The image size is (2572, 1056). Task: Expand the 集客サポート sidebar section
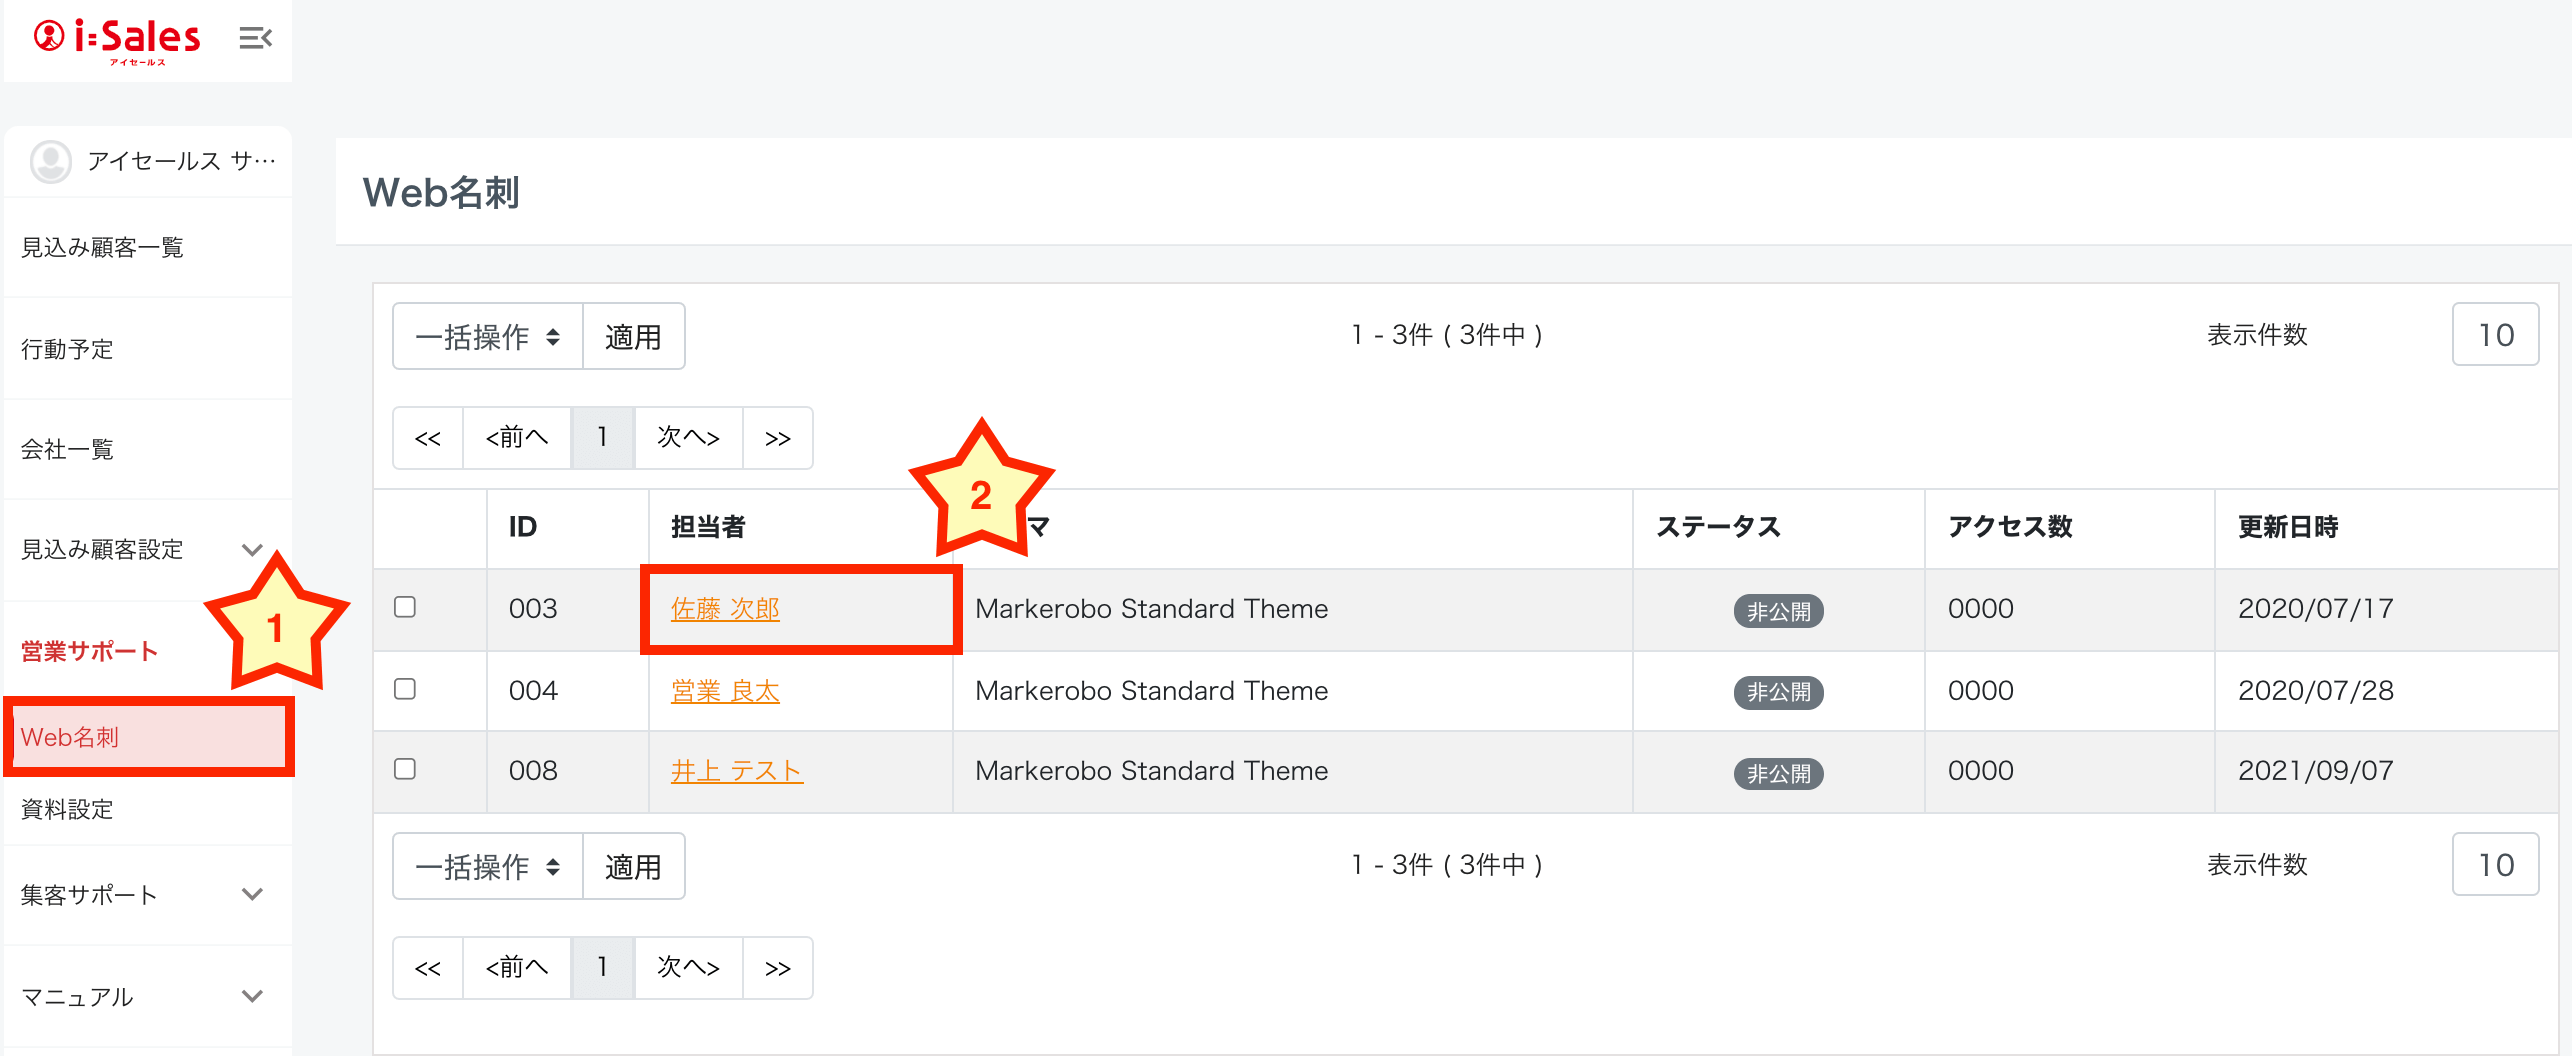pos(252,894)
